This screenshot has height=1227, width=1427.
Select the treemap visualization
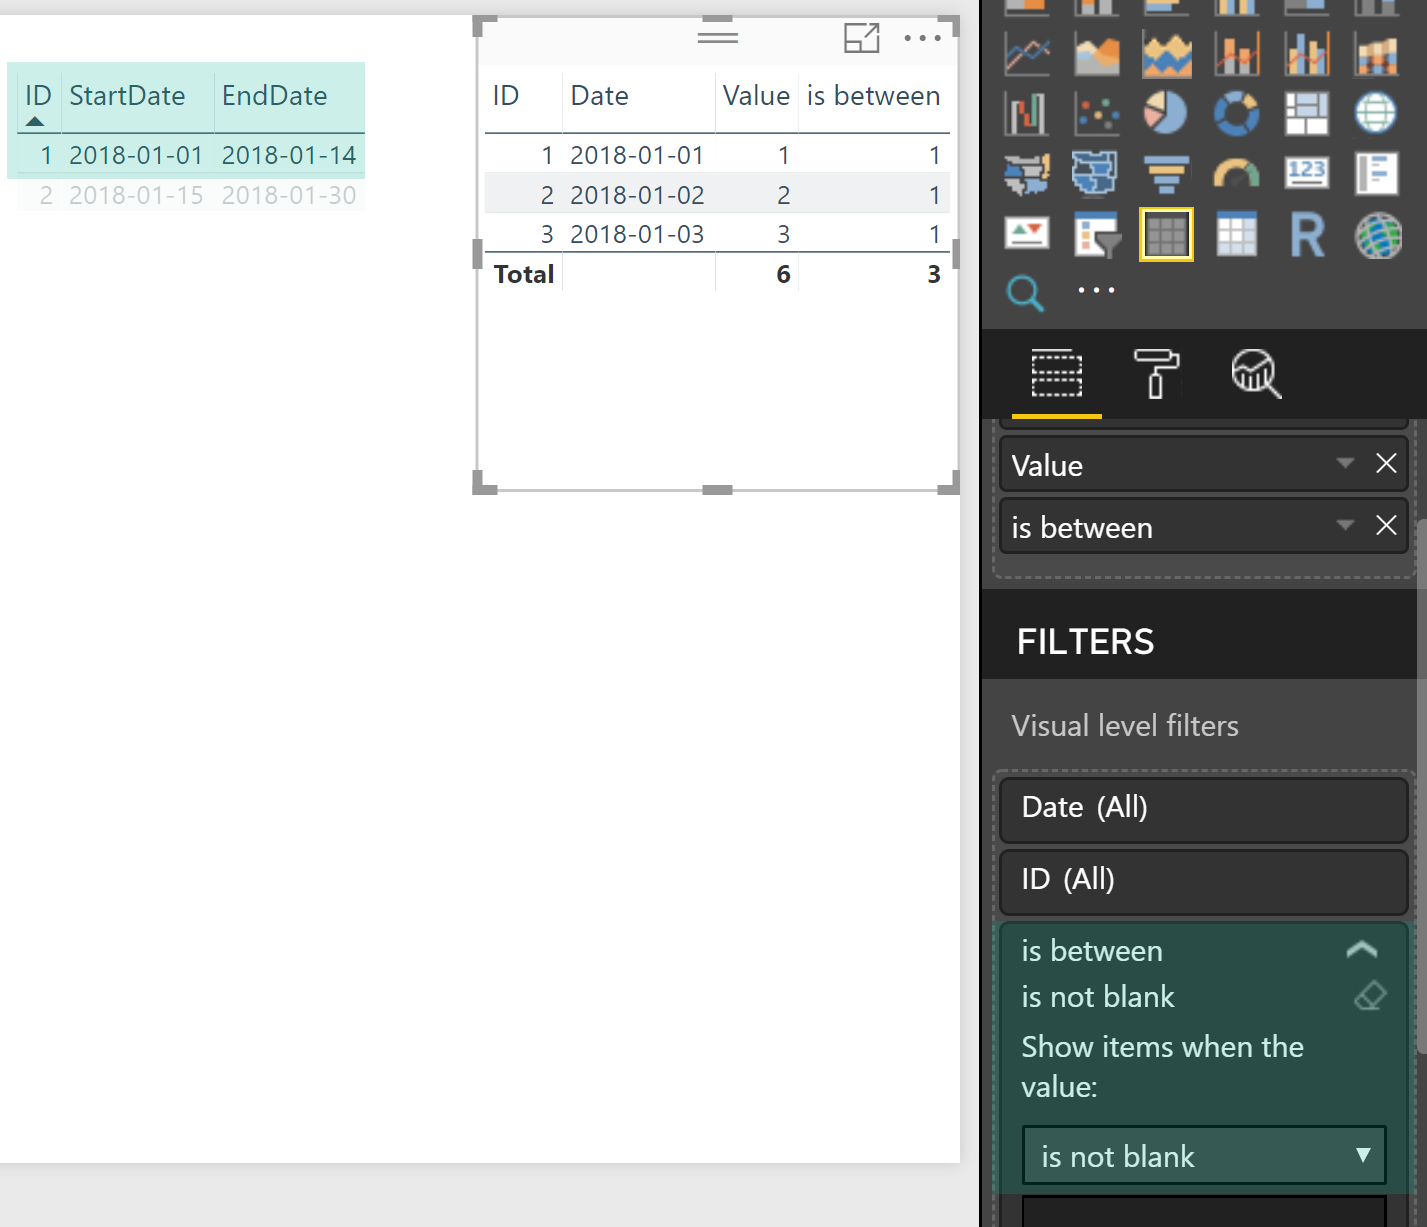pyautogui.click(x=1307, y=114)
